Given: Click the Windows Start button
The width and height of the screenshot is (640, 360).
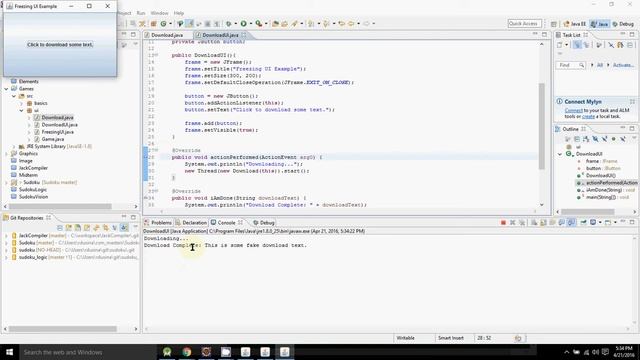Looking at the screenshot, I should (x=9, y=352).
